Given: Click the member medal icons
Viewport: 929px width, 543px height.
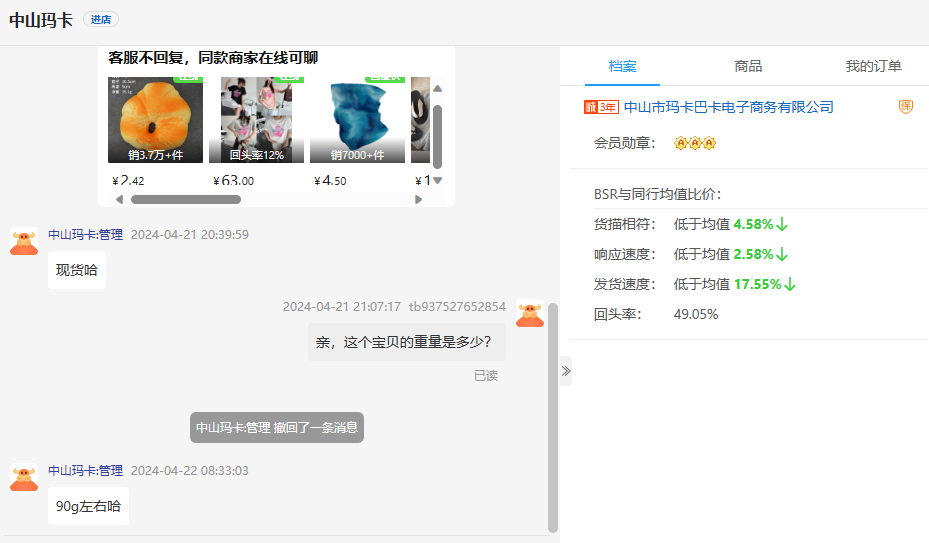Looking at the screenshot, I should coord(694,143).
